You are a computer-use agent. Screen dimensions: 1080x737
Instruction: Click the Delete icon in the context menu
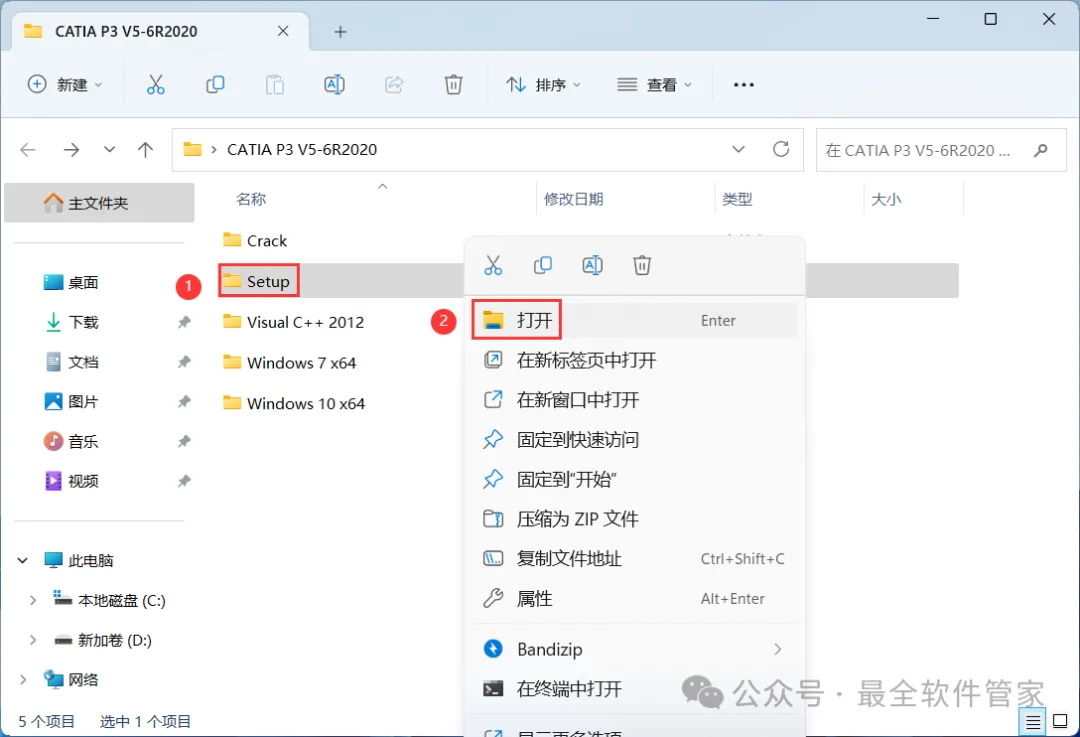642,265
